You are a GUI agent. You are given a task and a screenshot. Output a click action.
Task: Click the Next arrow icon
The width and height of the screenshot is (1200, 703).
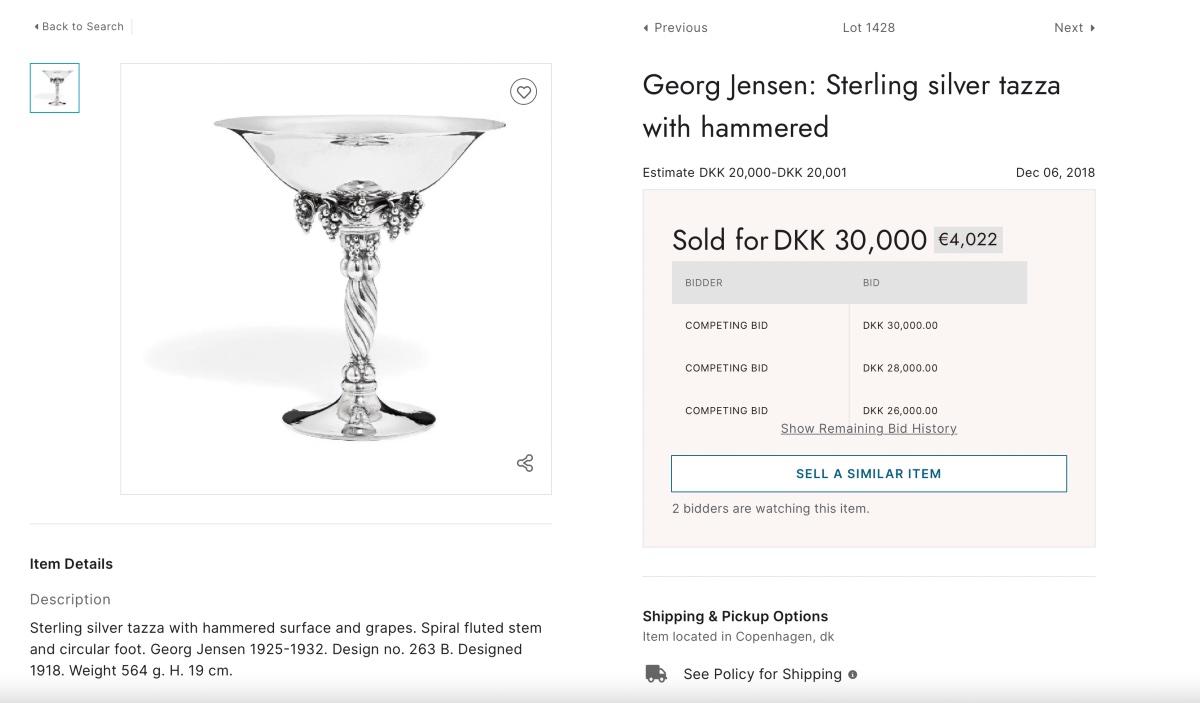1092,28
